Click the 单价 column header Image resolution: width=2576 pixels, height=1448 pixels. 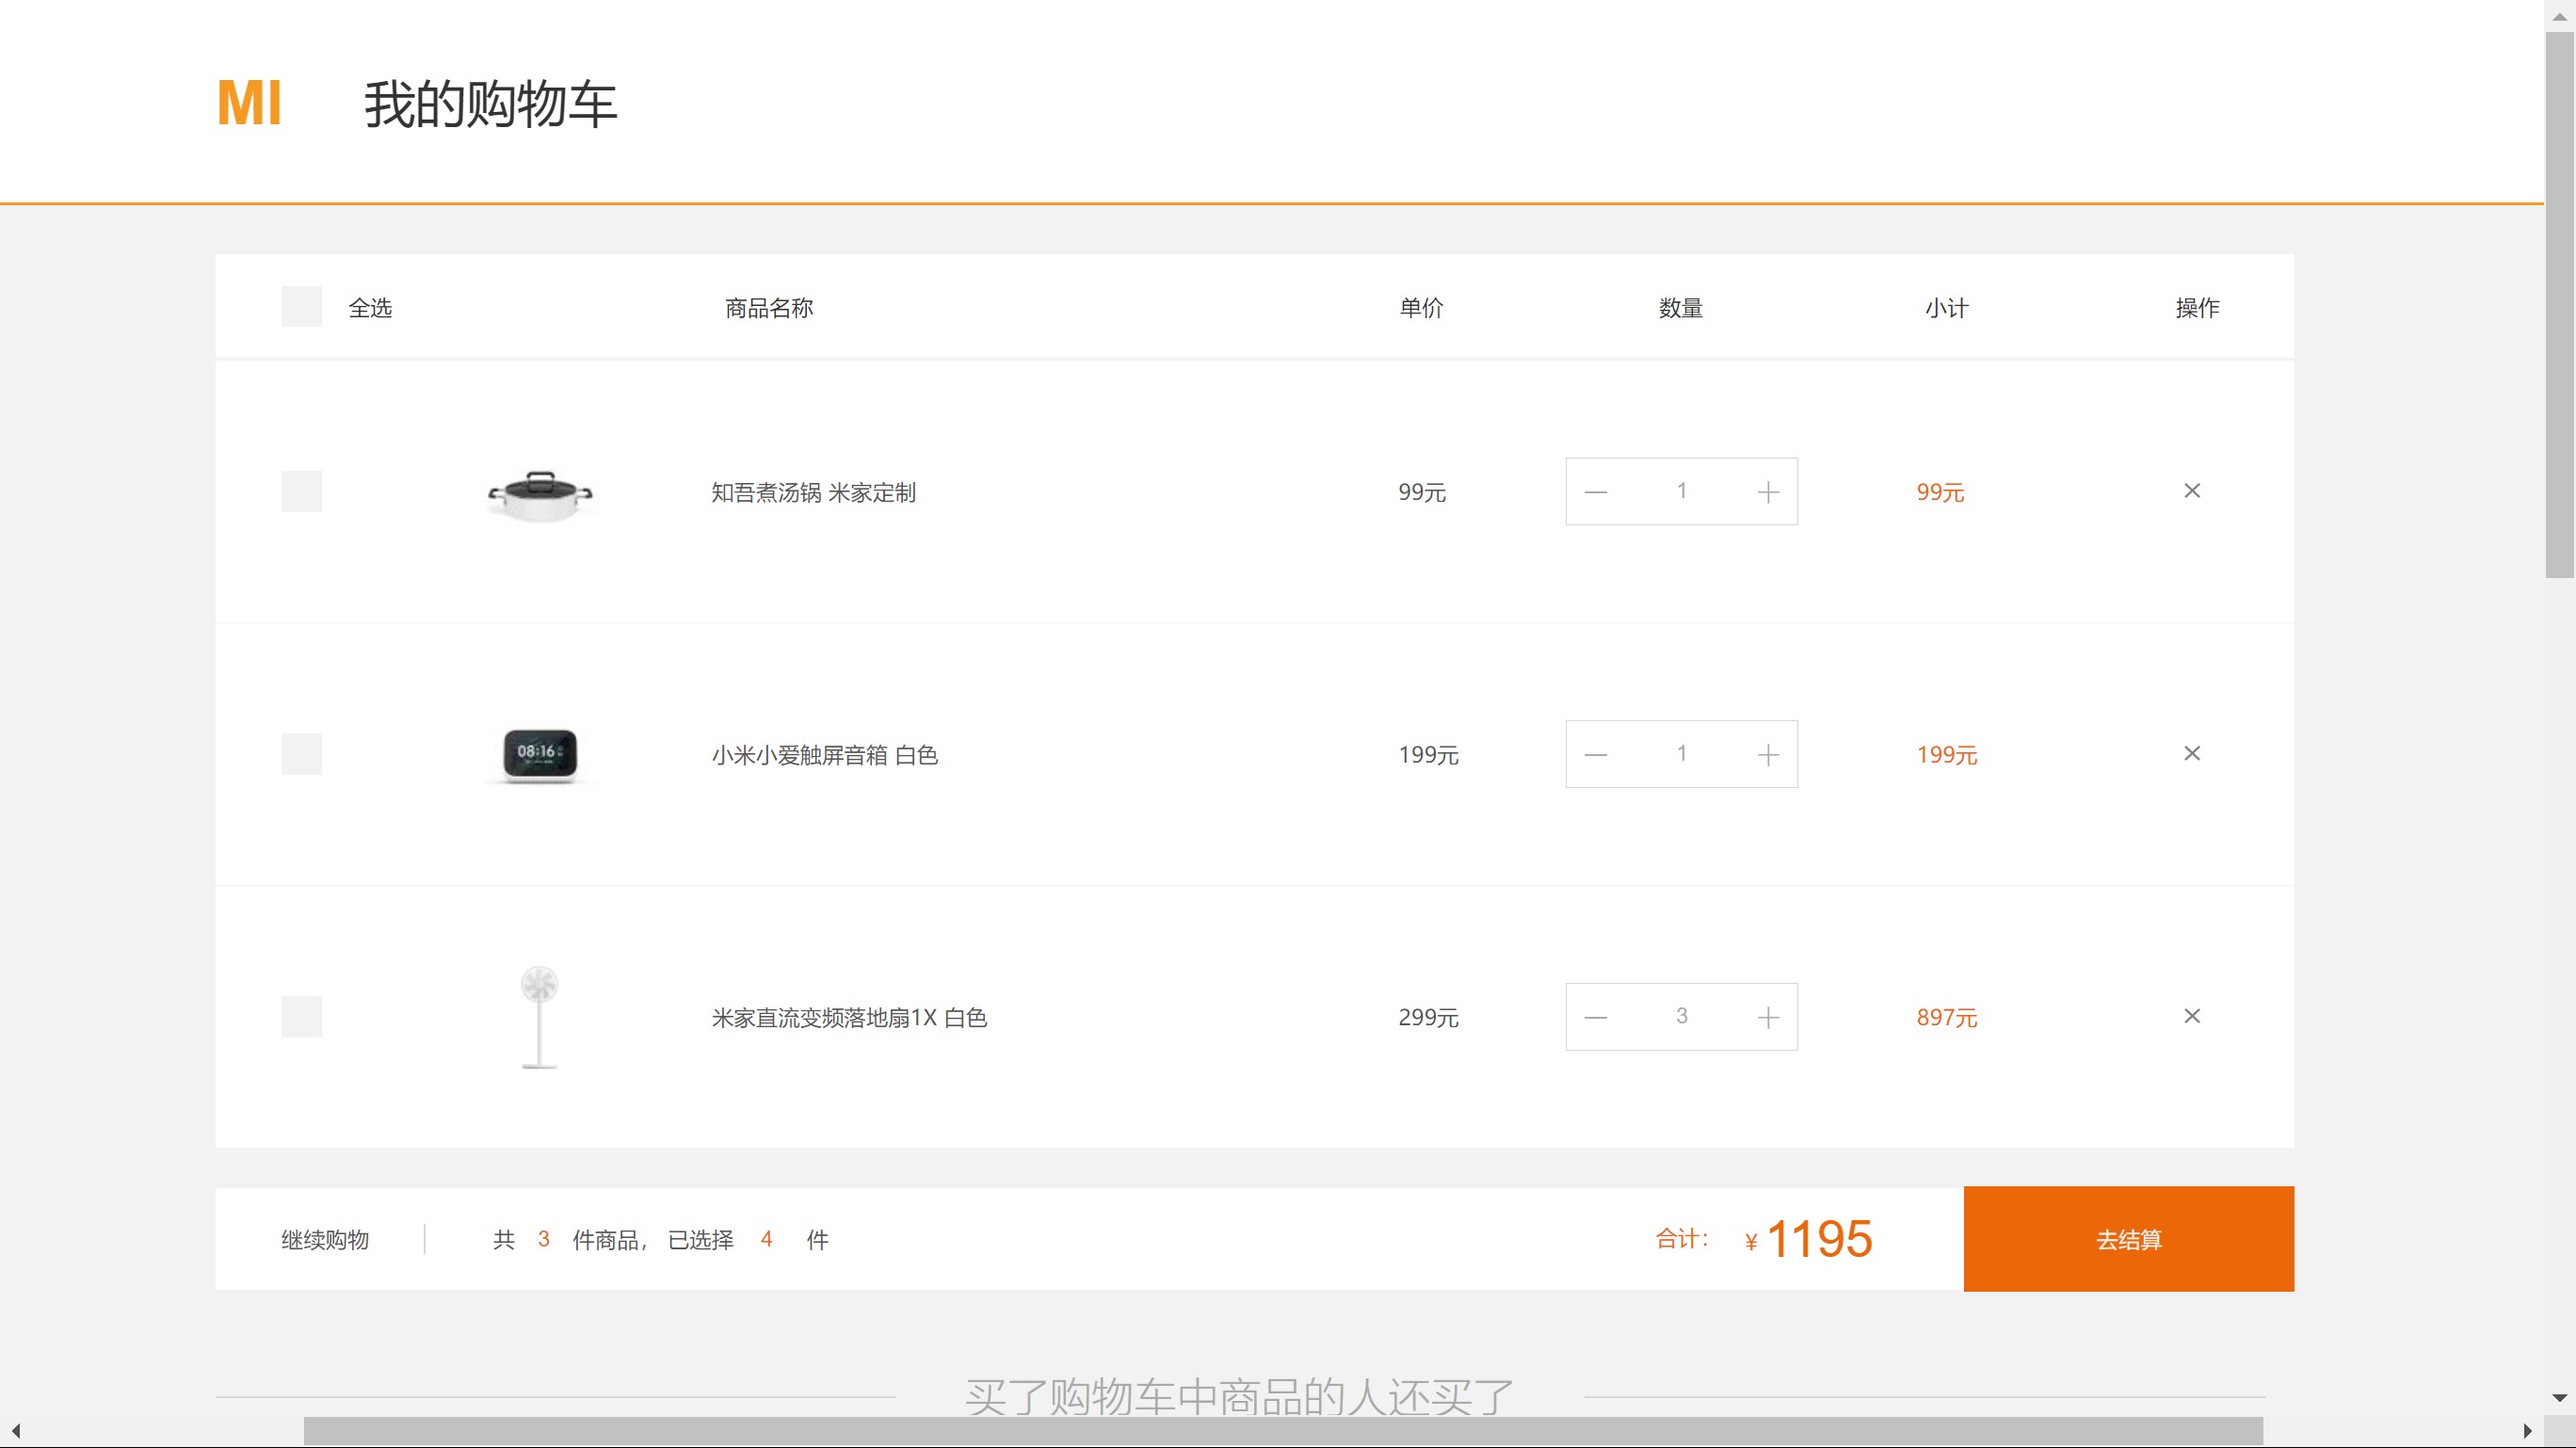tap(1421, 308)
